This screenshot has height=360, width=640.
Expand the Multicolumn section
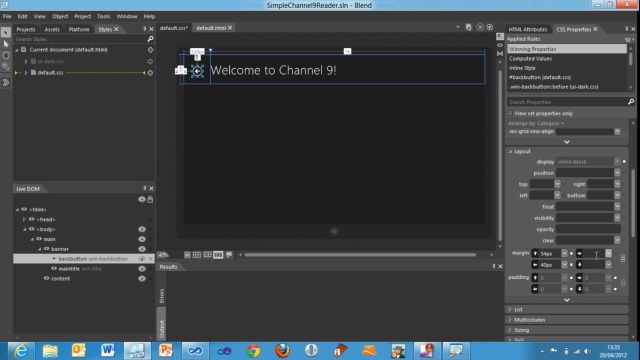point(510,320)
